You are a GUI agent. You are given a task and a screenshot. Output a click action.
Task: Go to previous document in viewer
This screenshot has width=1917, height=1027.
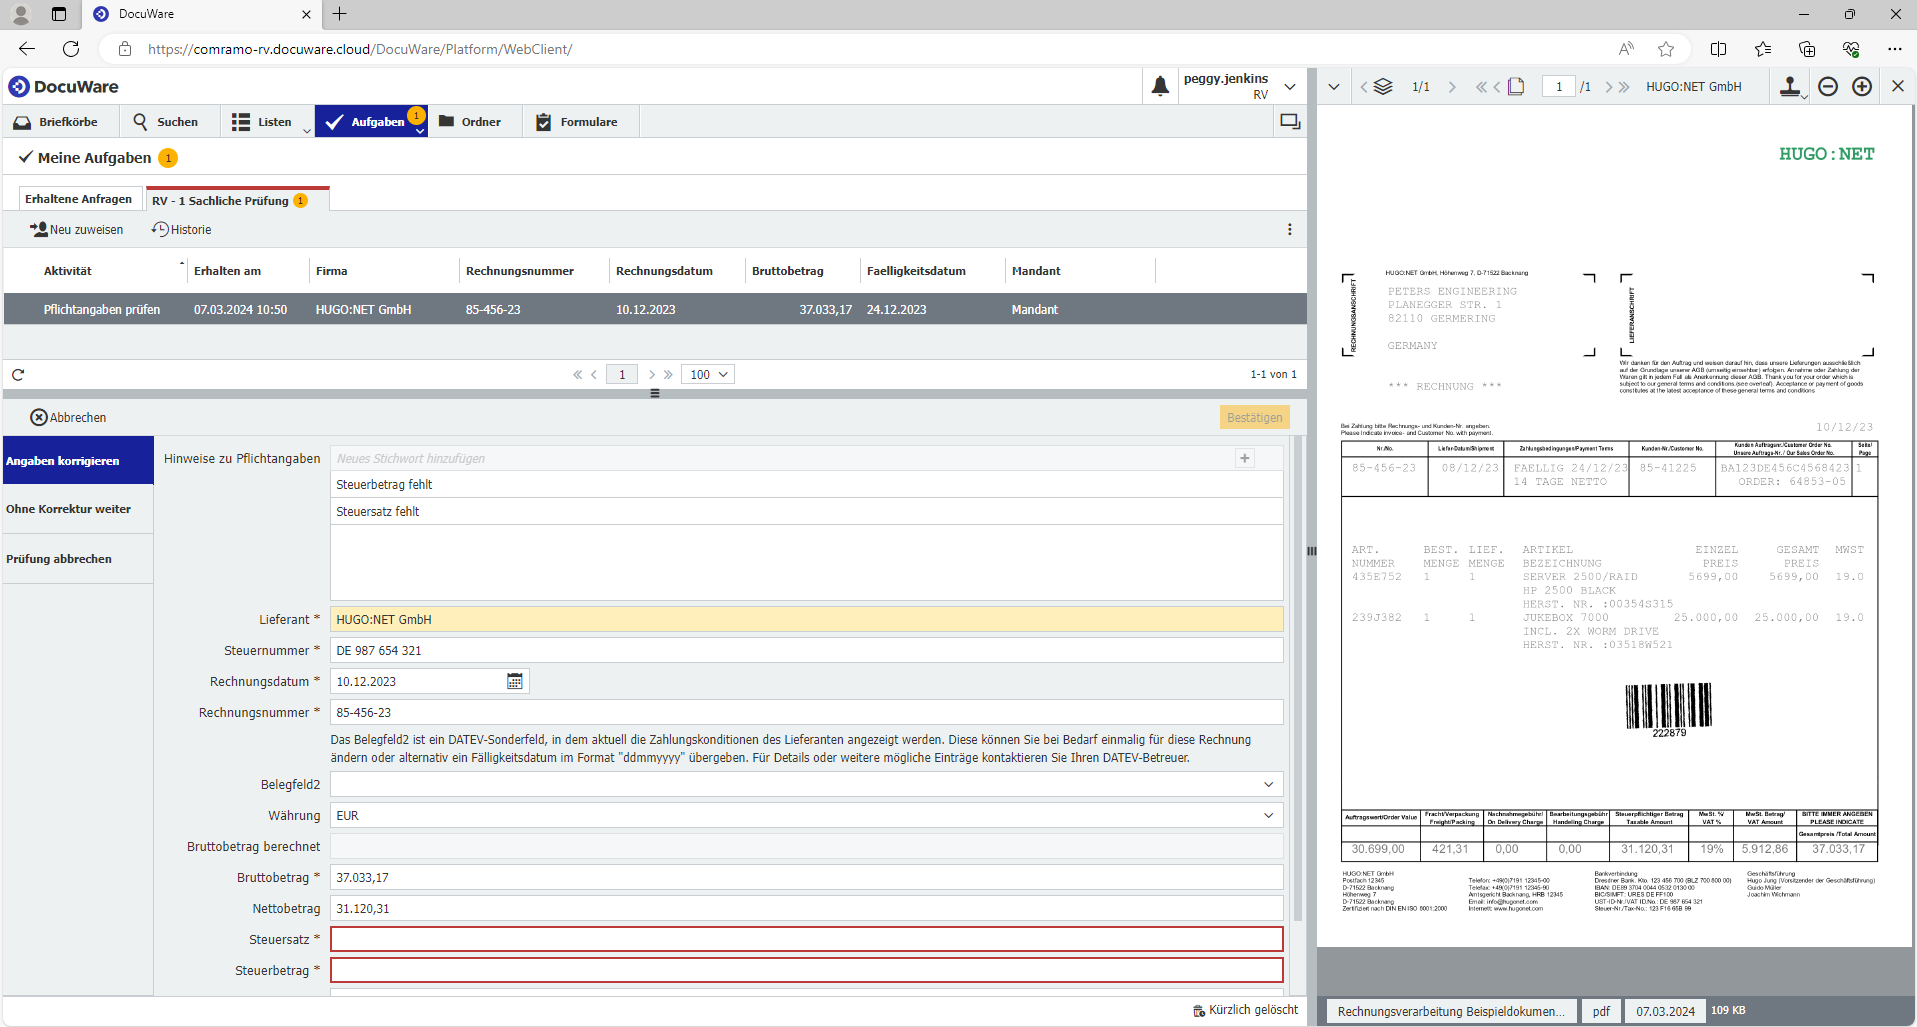[x=1363, y=87]
